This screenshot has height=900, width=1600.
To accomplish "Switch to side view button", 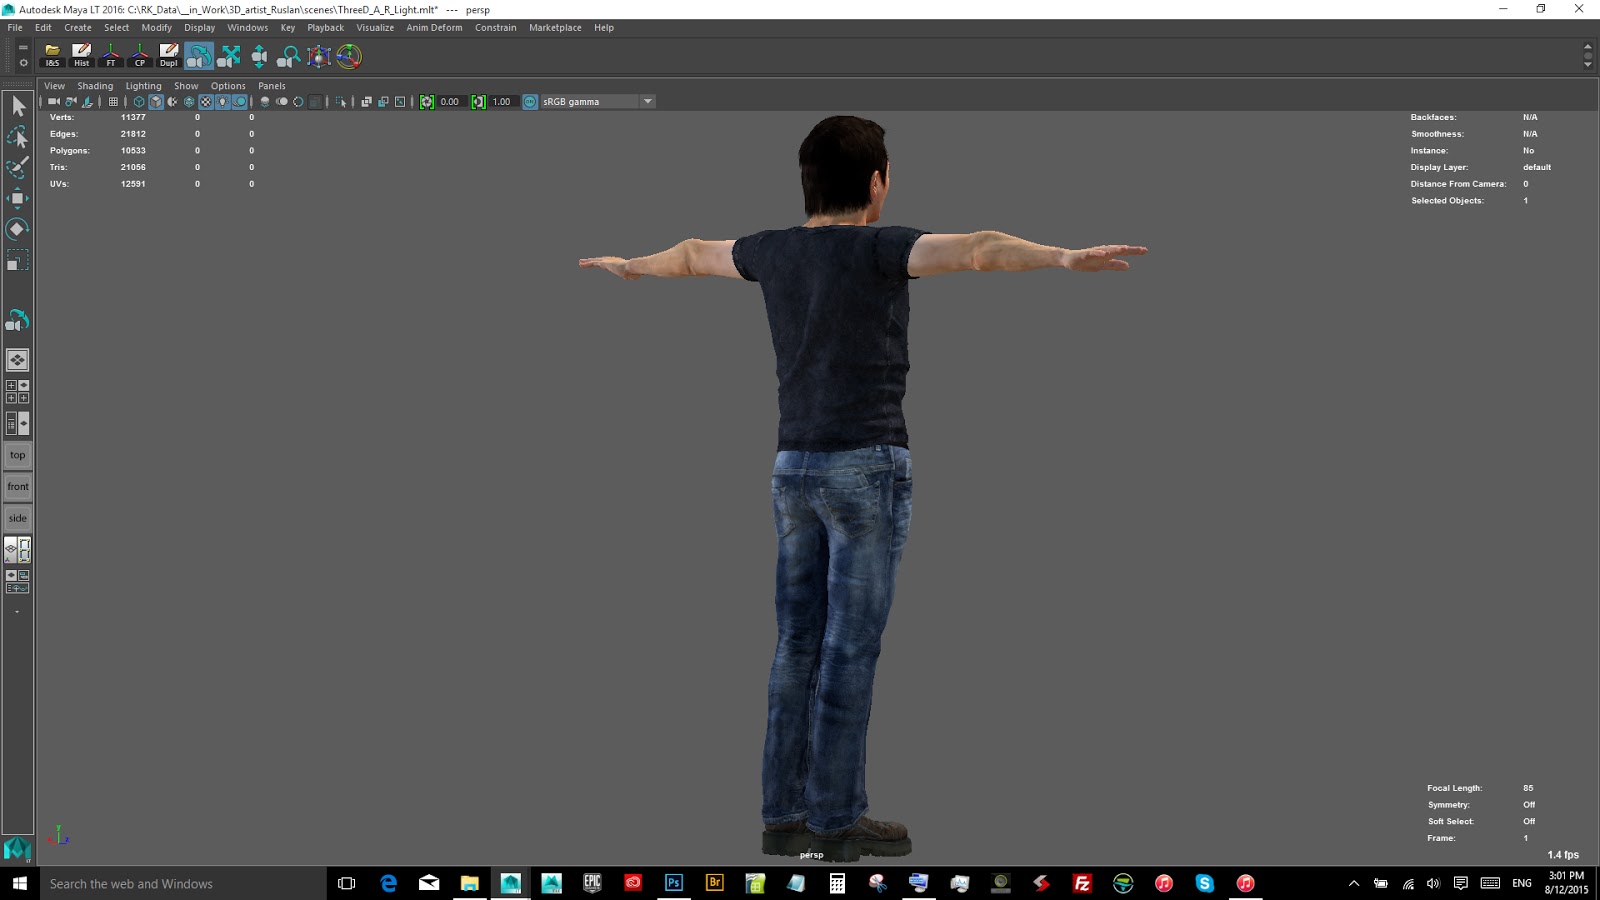I will point(18,518).
